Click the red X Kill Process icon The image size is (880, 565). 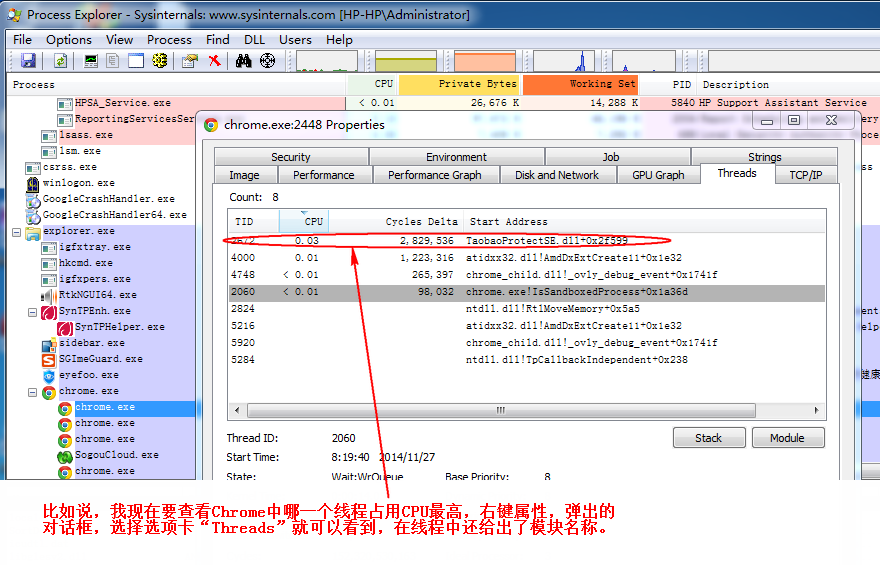pos(214,60)
